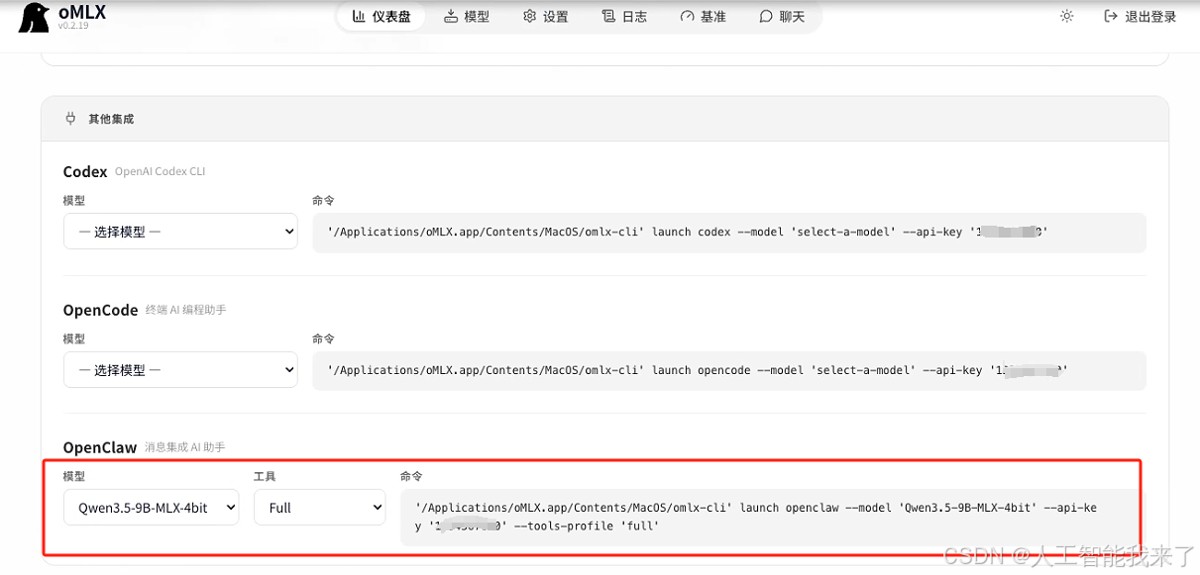This screenshot has width=1200, height=575.
Task: Open the OpenClaw 工具 Full dropdown
Action: coord(319,507)
